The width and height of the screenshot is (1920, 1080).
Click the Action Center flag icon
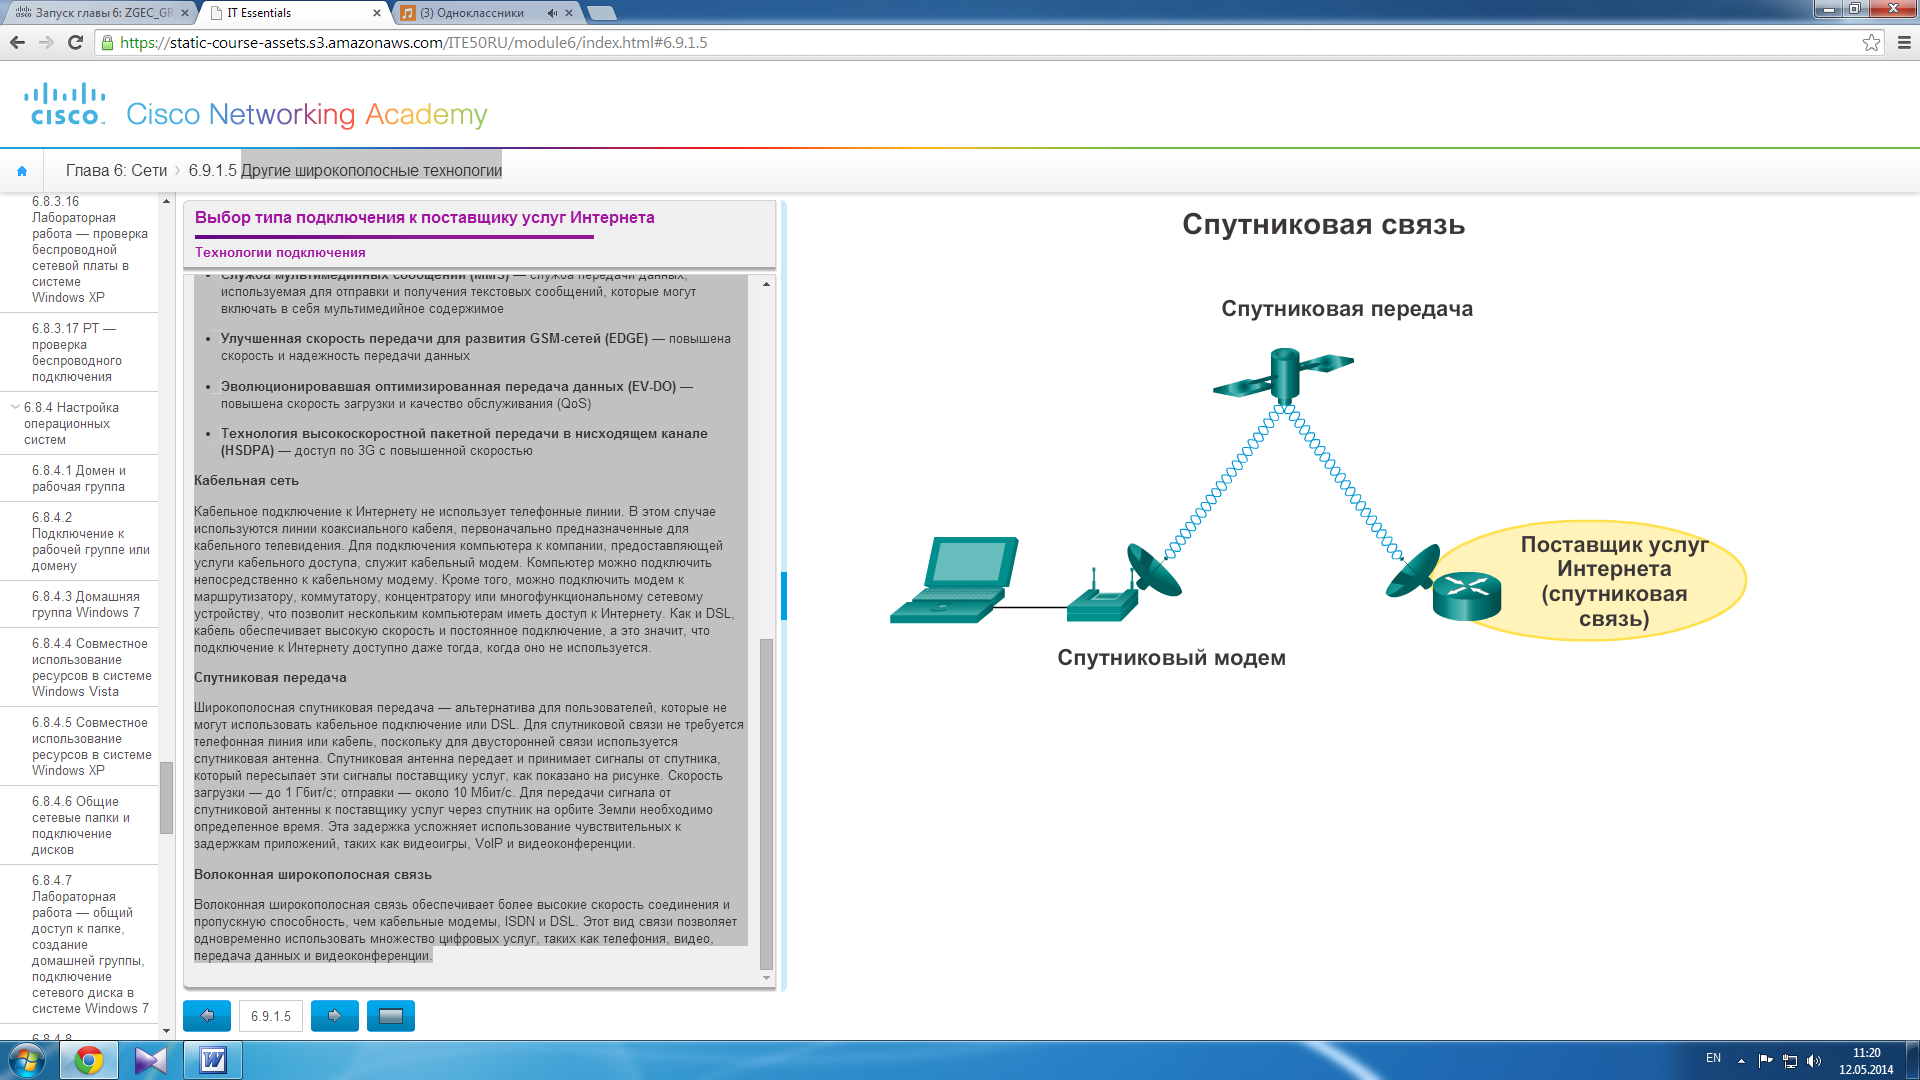(x=1765, y=1060)
